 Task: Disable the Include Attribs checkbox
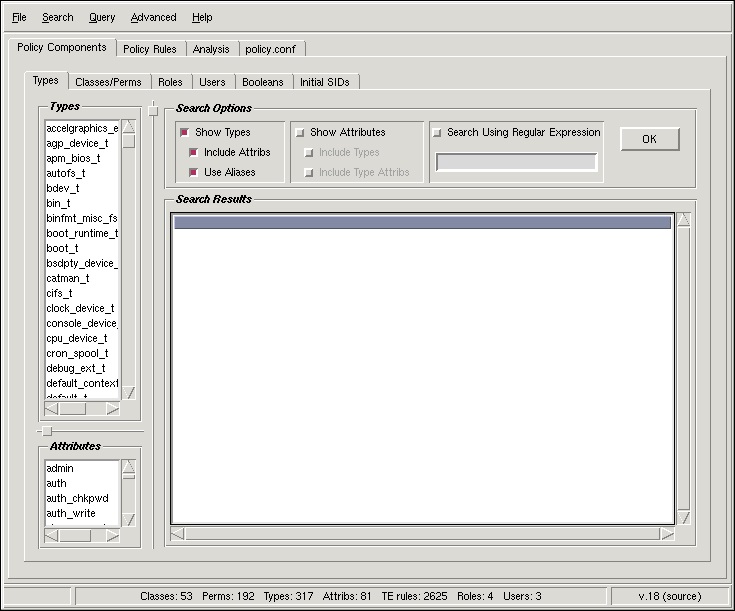194,152
